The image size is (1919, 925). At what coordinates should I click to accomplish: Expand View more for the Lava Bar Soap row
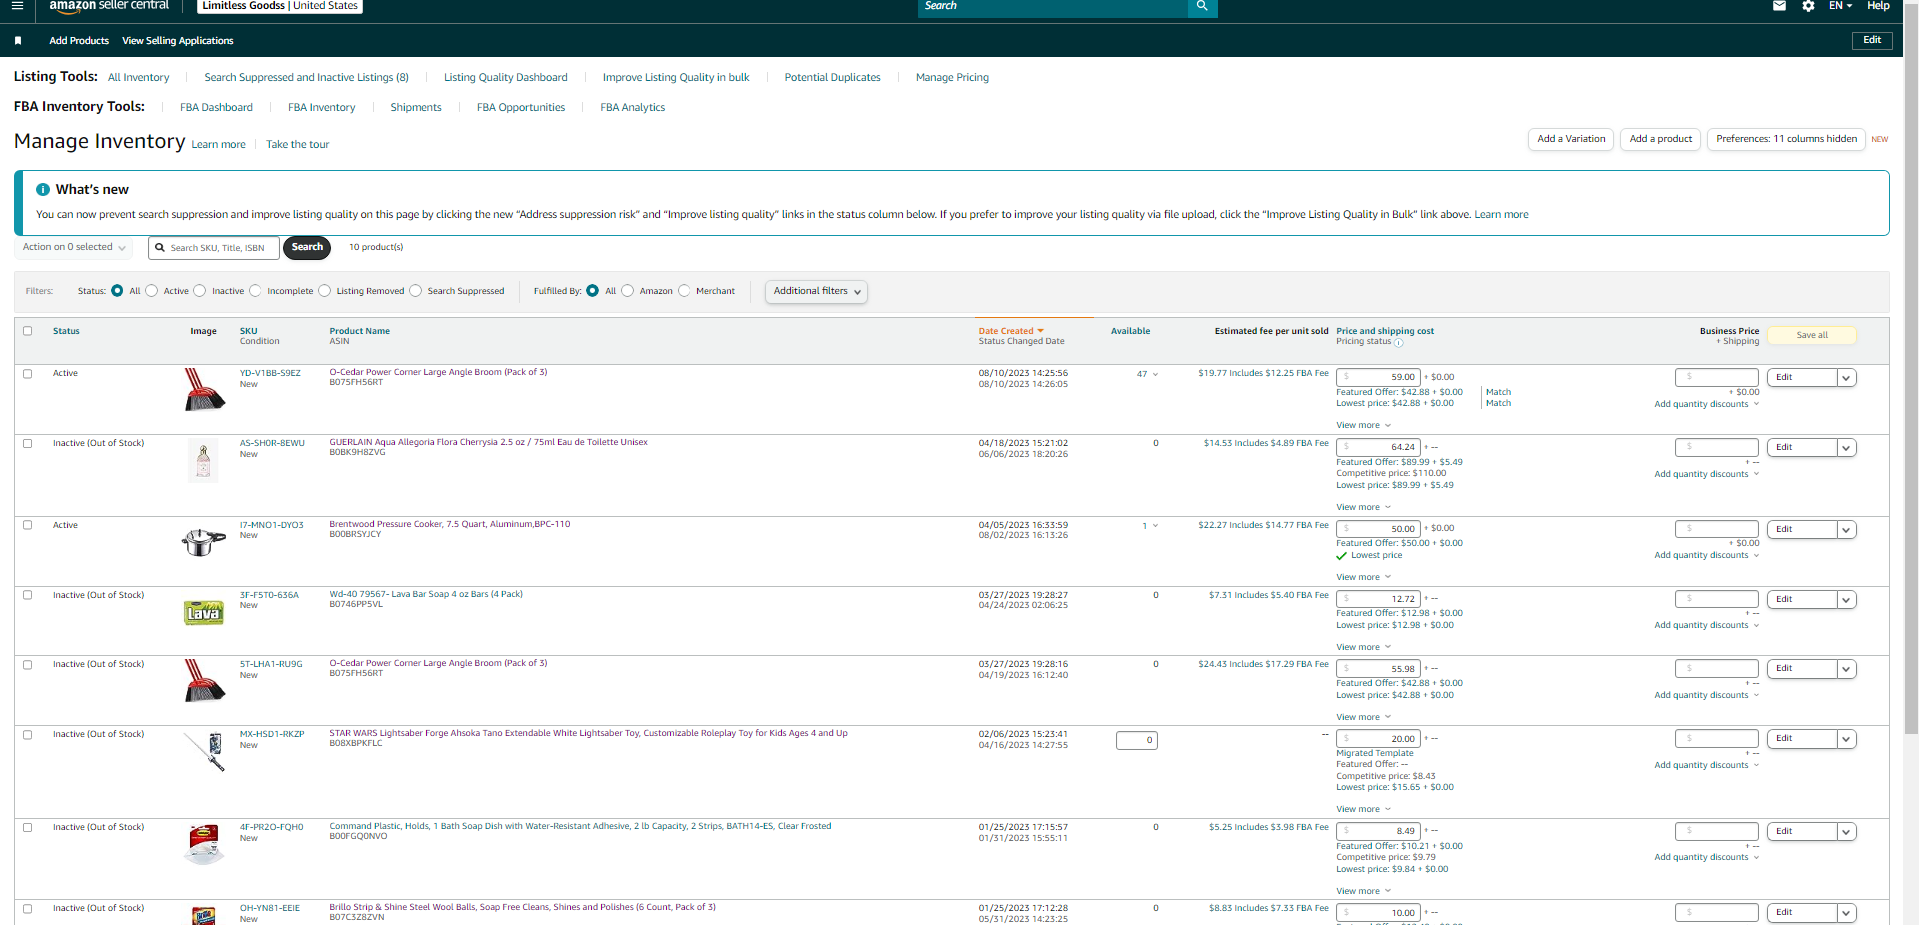[x=1364, y=648]
